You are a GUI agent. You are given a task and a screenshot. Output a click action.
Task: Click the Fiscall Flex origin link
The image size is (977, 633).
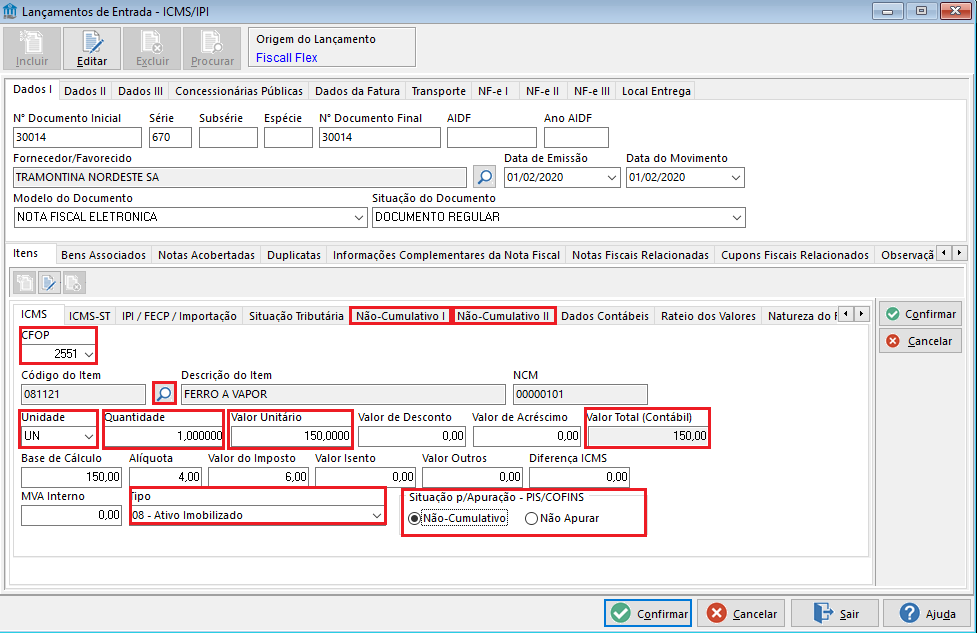coord(287,58)
